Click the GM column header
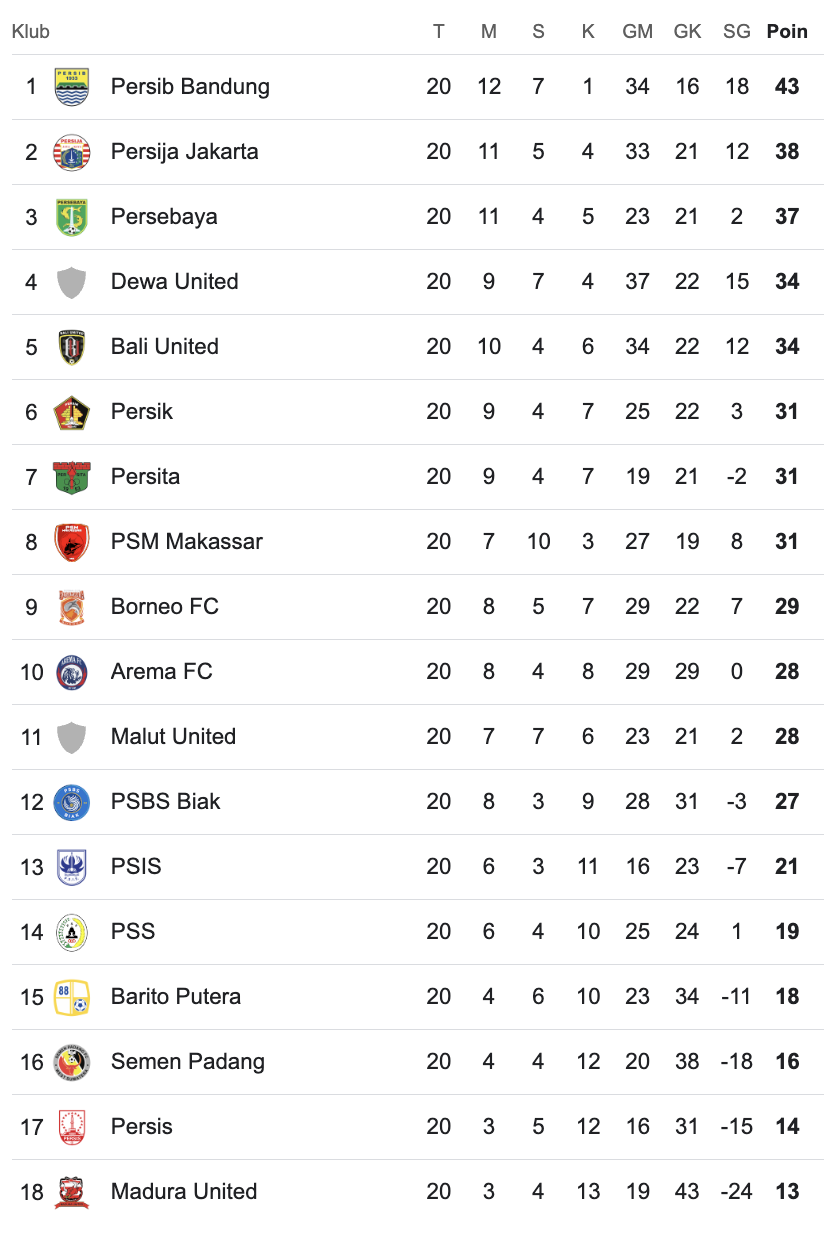The width and height of the screenshot is (824, 1234). tap(638, 31)
